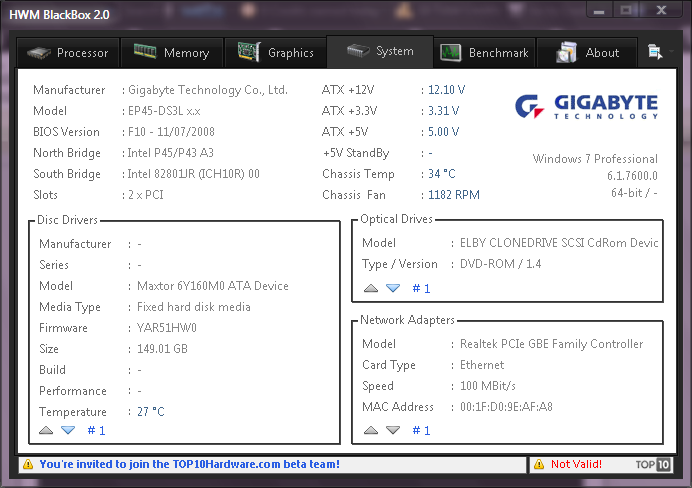Image resolution: width=692 pixels, height=488 pixels.
Task: Select the System tab
Action: (380, 52)
